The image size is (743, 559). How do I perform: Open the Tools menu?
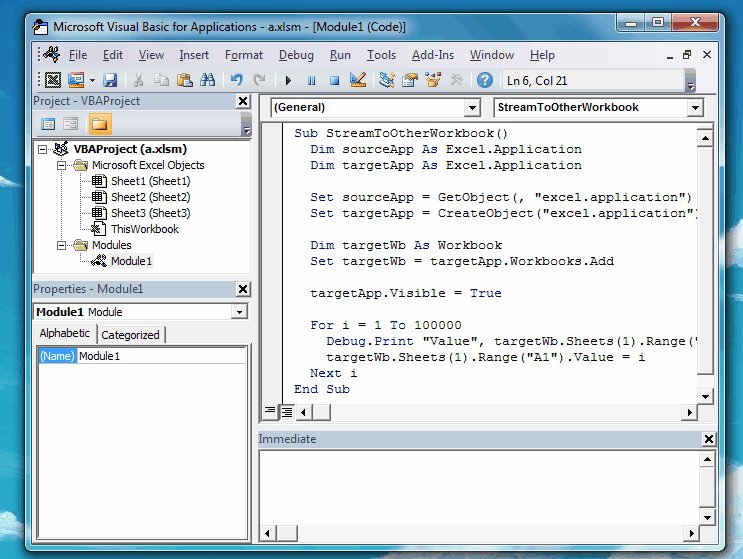[381, 55]
